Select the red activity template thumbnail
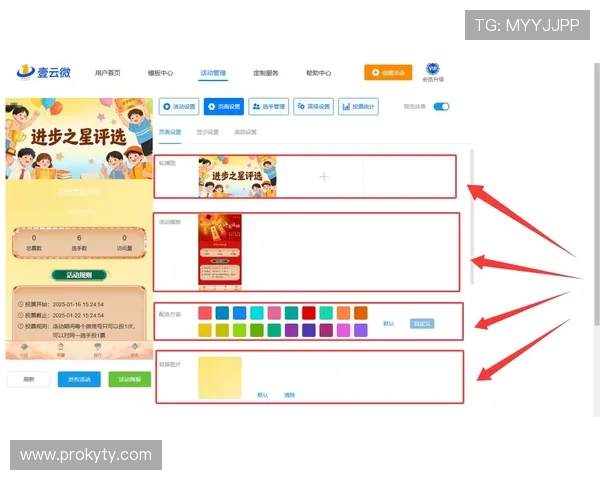The image size is (600, 480). tap(220, 251)
